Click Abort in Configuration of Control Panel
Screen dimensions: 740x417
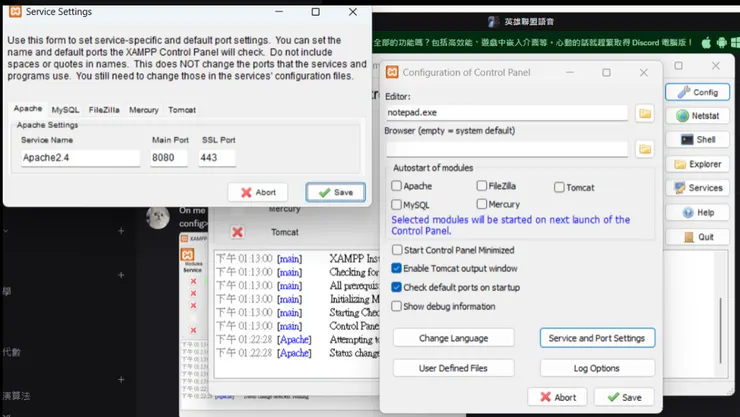click(x=557, y=397)
